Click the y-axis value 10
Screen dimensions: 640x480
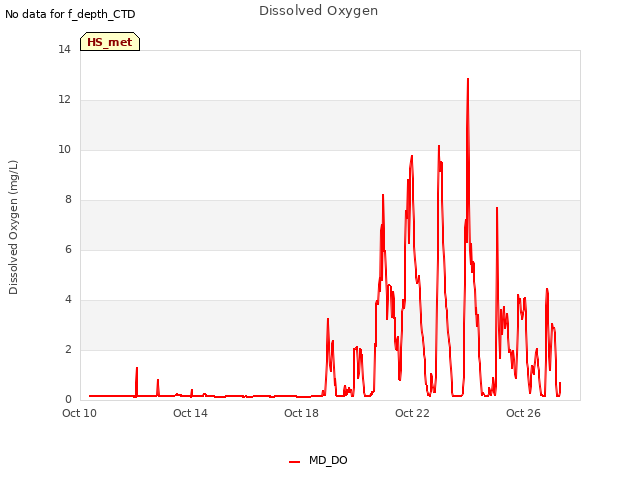click(64, 149)
